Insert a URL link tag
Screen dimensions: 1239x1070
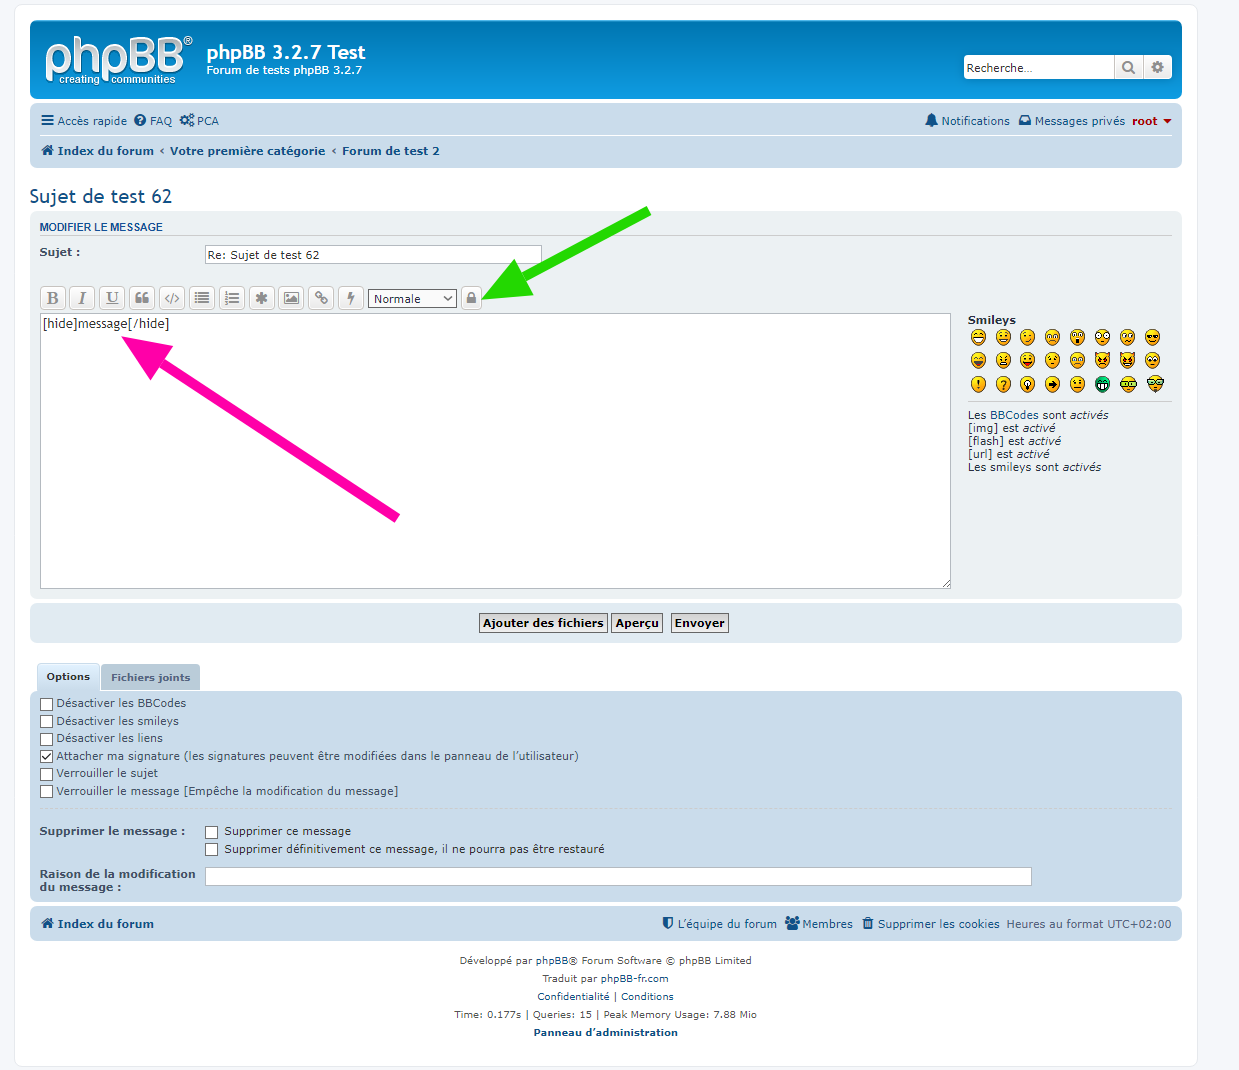coord(321,298)
